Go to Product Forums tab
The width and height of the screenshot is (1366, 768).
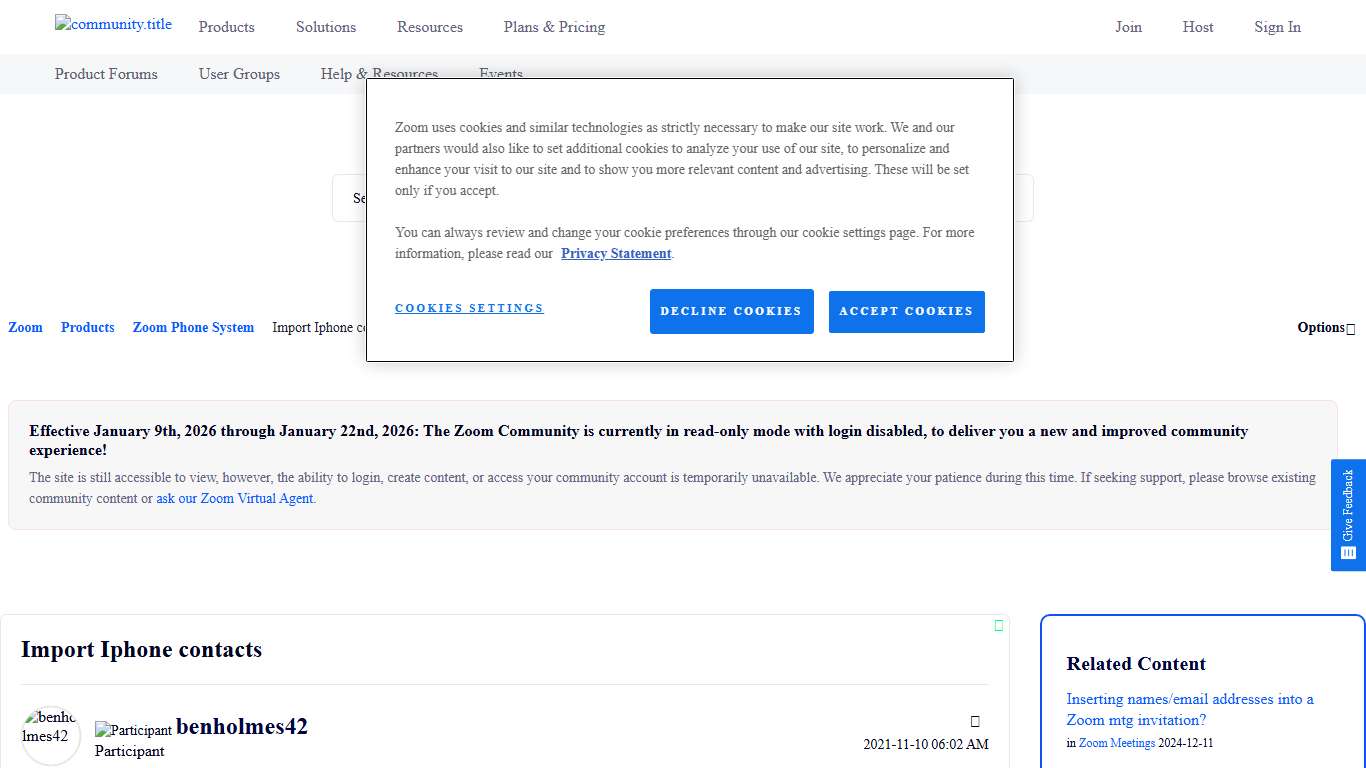pyautogui.click(x=106, y=74)
